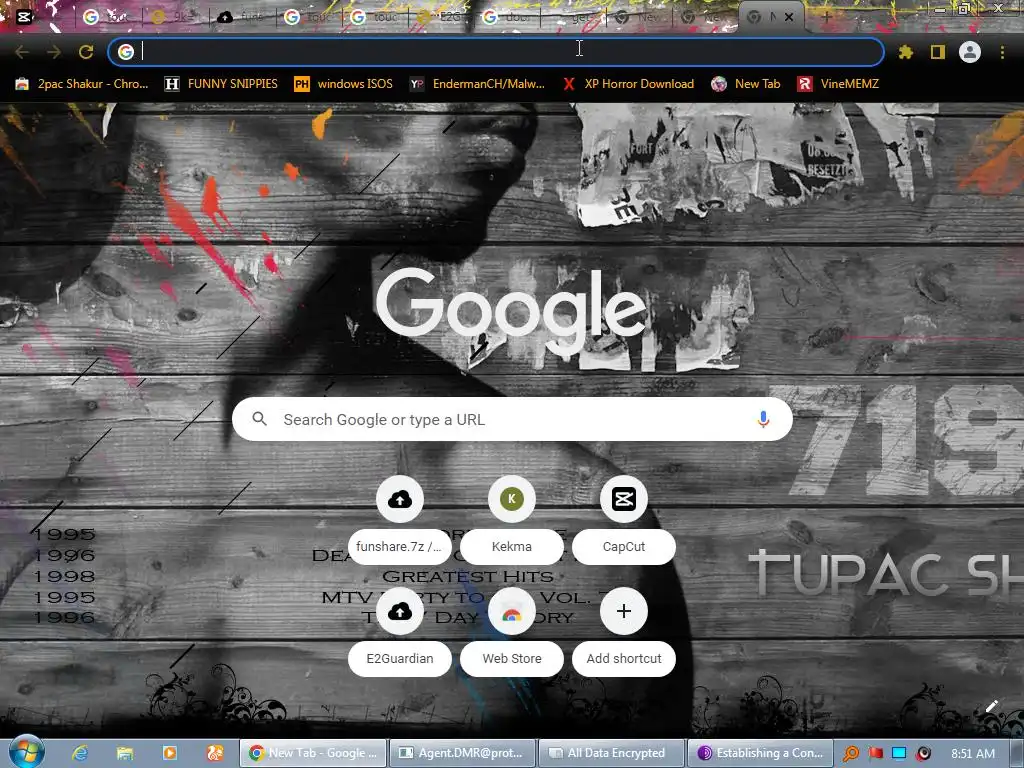The width and height of the screenshot is (1024, 768).
Task: Open the EndermanCH/Malw... bookmark
Action: pyautogui.click(x=477, y=84)
